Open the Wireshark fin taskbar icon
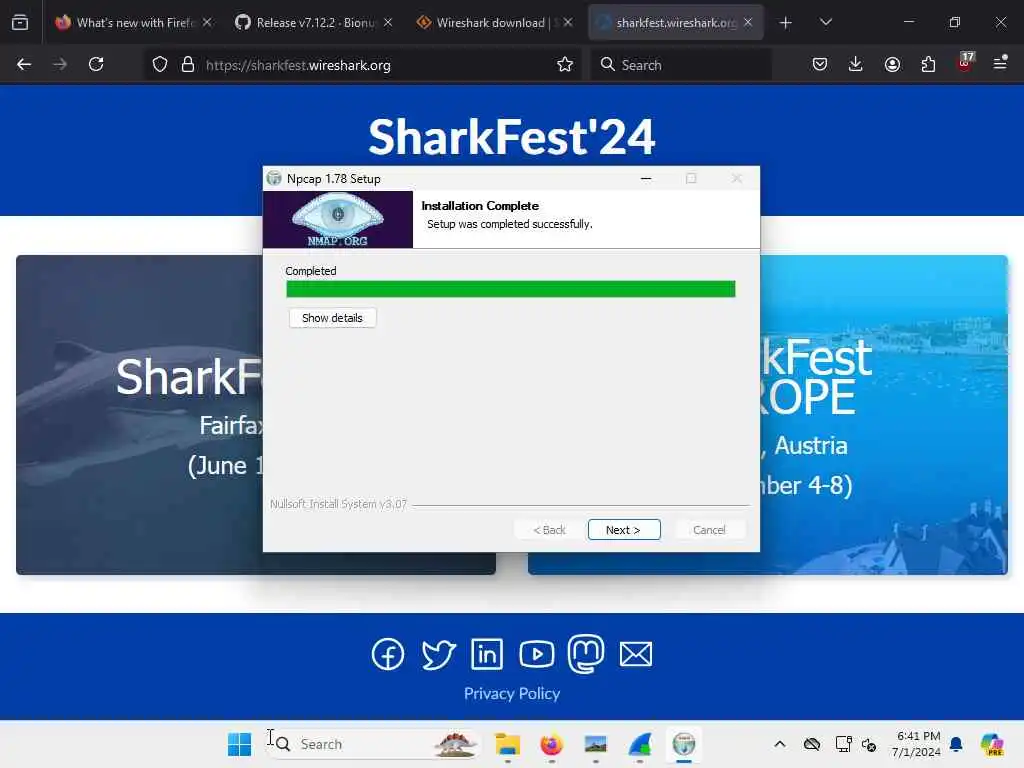Screen dimensions: 1024x768 [x=640, y=744]
